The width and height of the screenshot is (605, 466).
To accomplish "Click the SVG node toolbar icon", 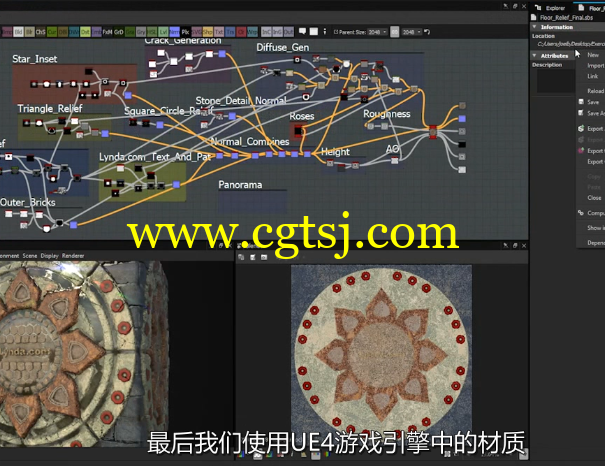I will click(x=197, y=32).
